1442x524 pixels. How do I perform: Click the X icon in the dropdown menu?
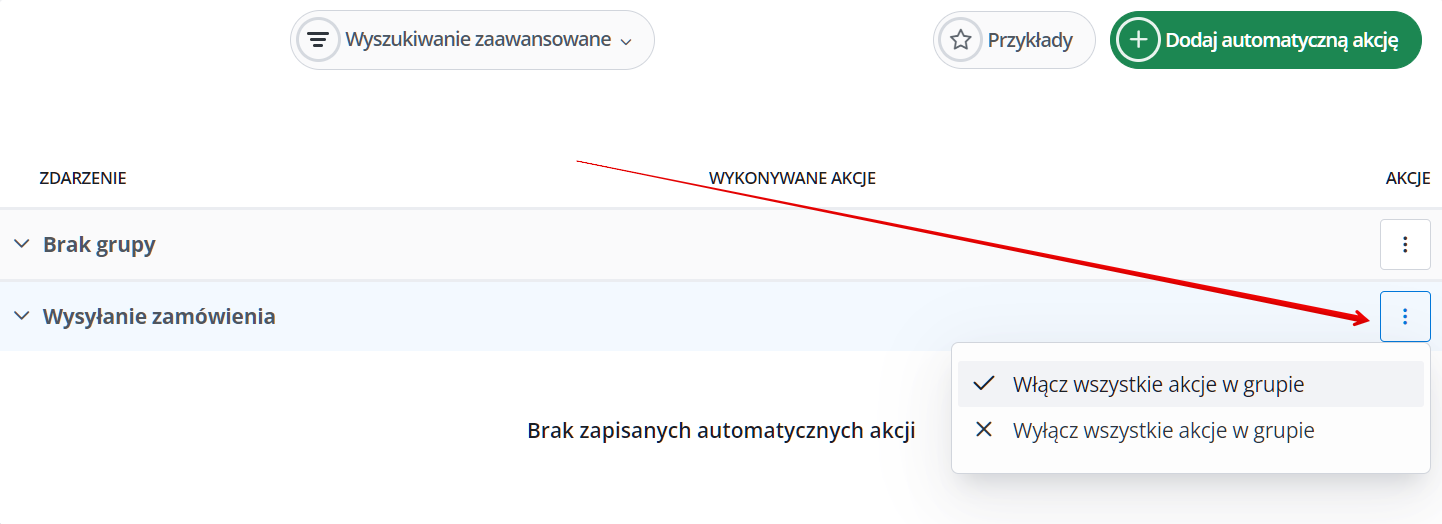[984, 430]
